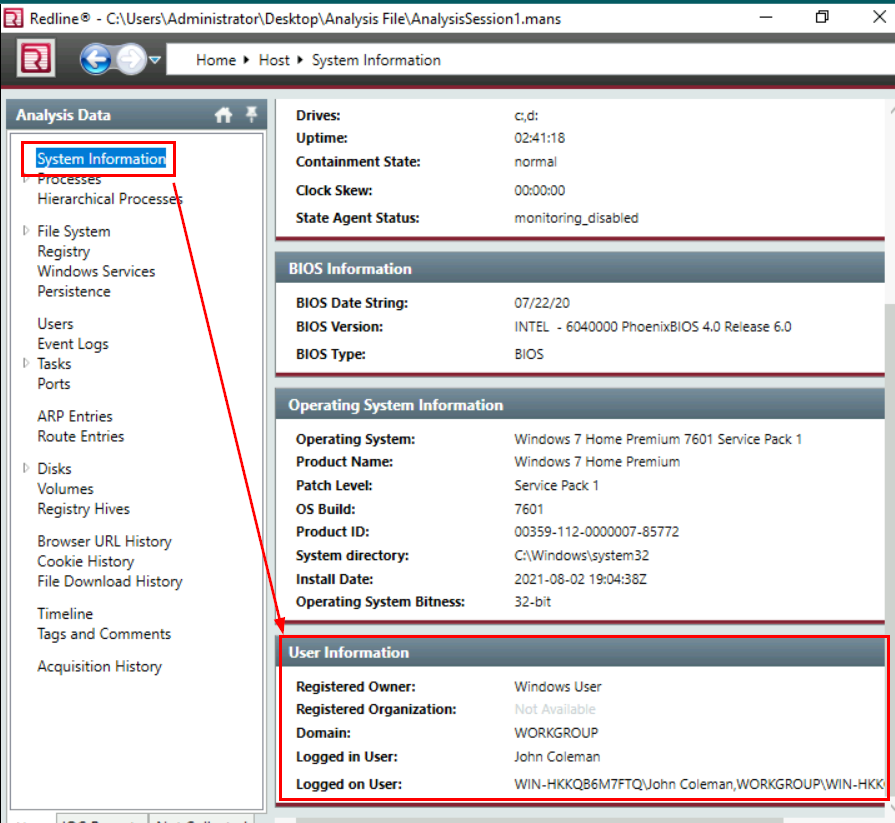This screenshot has height=823, width=895.
Task: Restore down the Redline window
Action: point(822,17)
